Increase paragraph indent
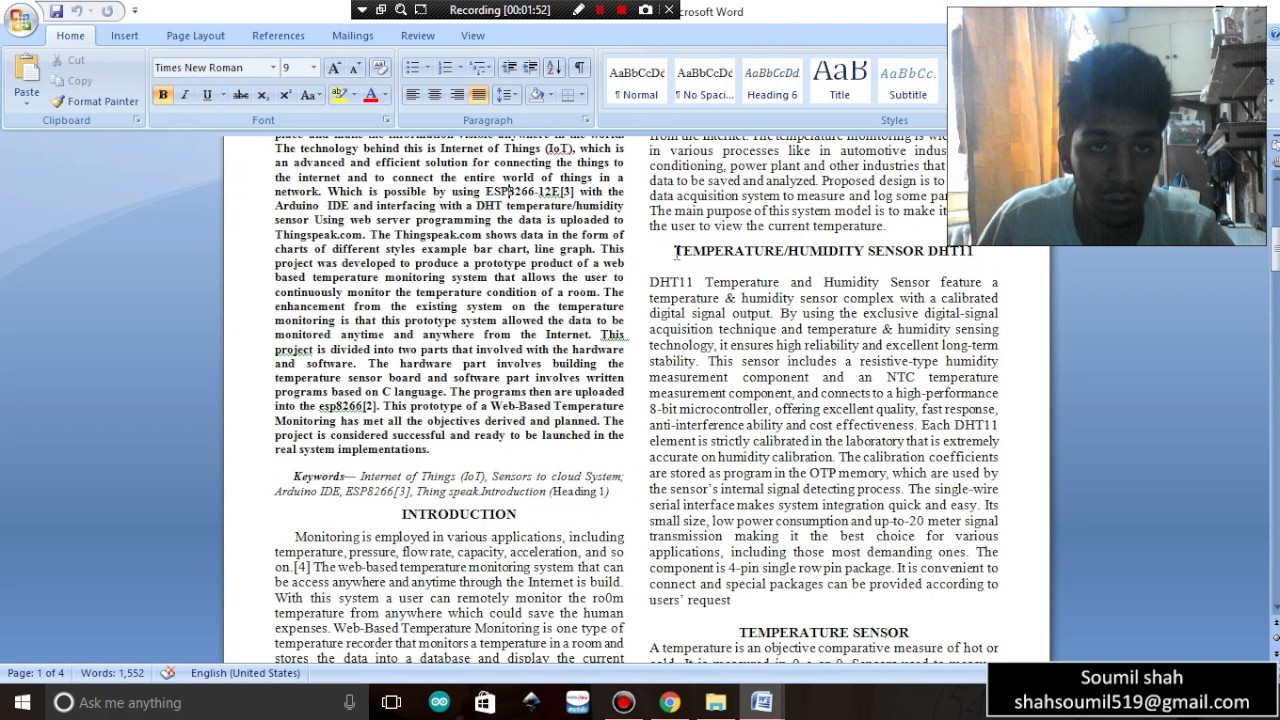 click(x=531, y=68)
